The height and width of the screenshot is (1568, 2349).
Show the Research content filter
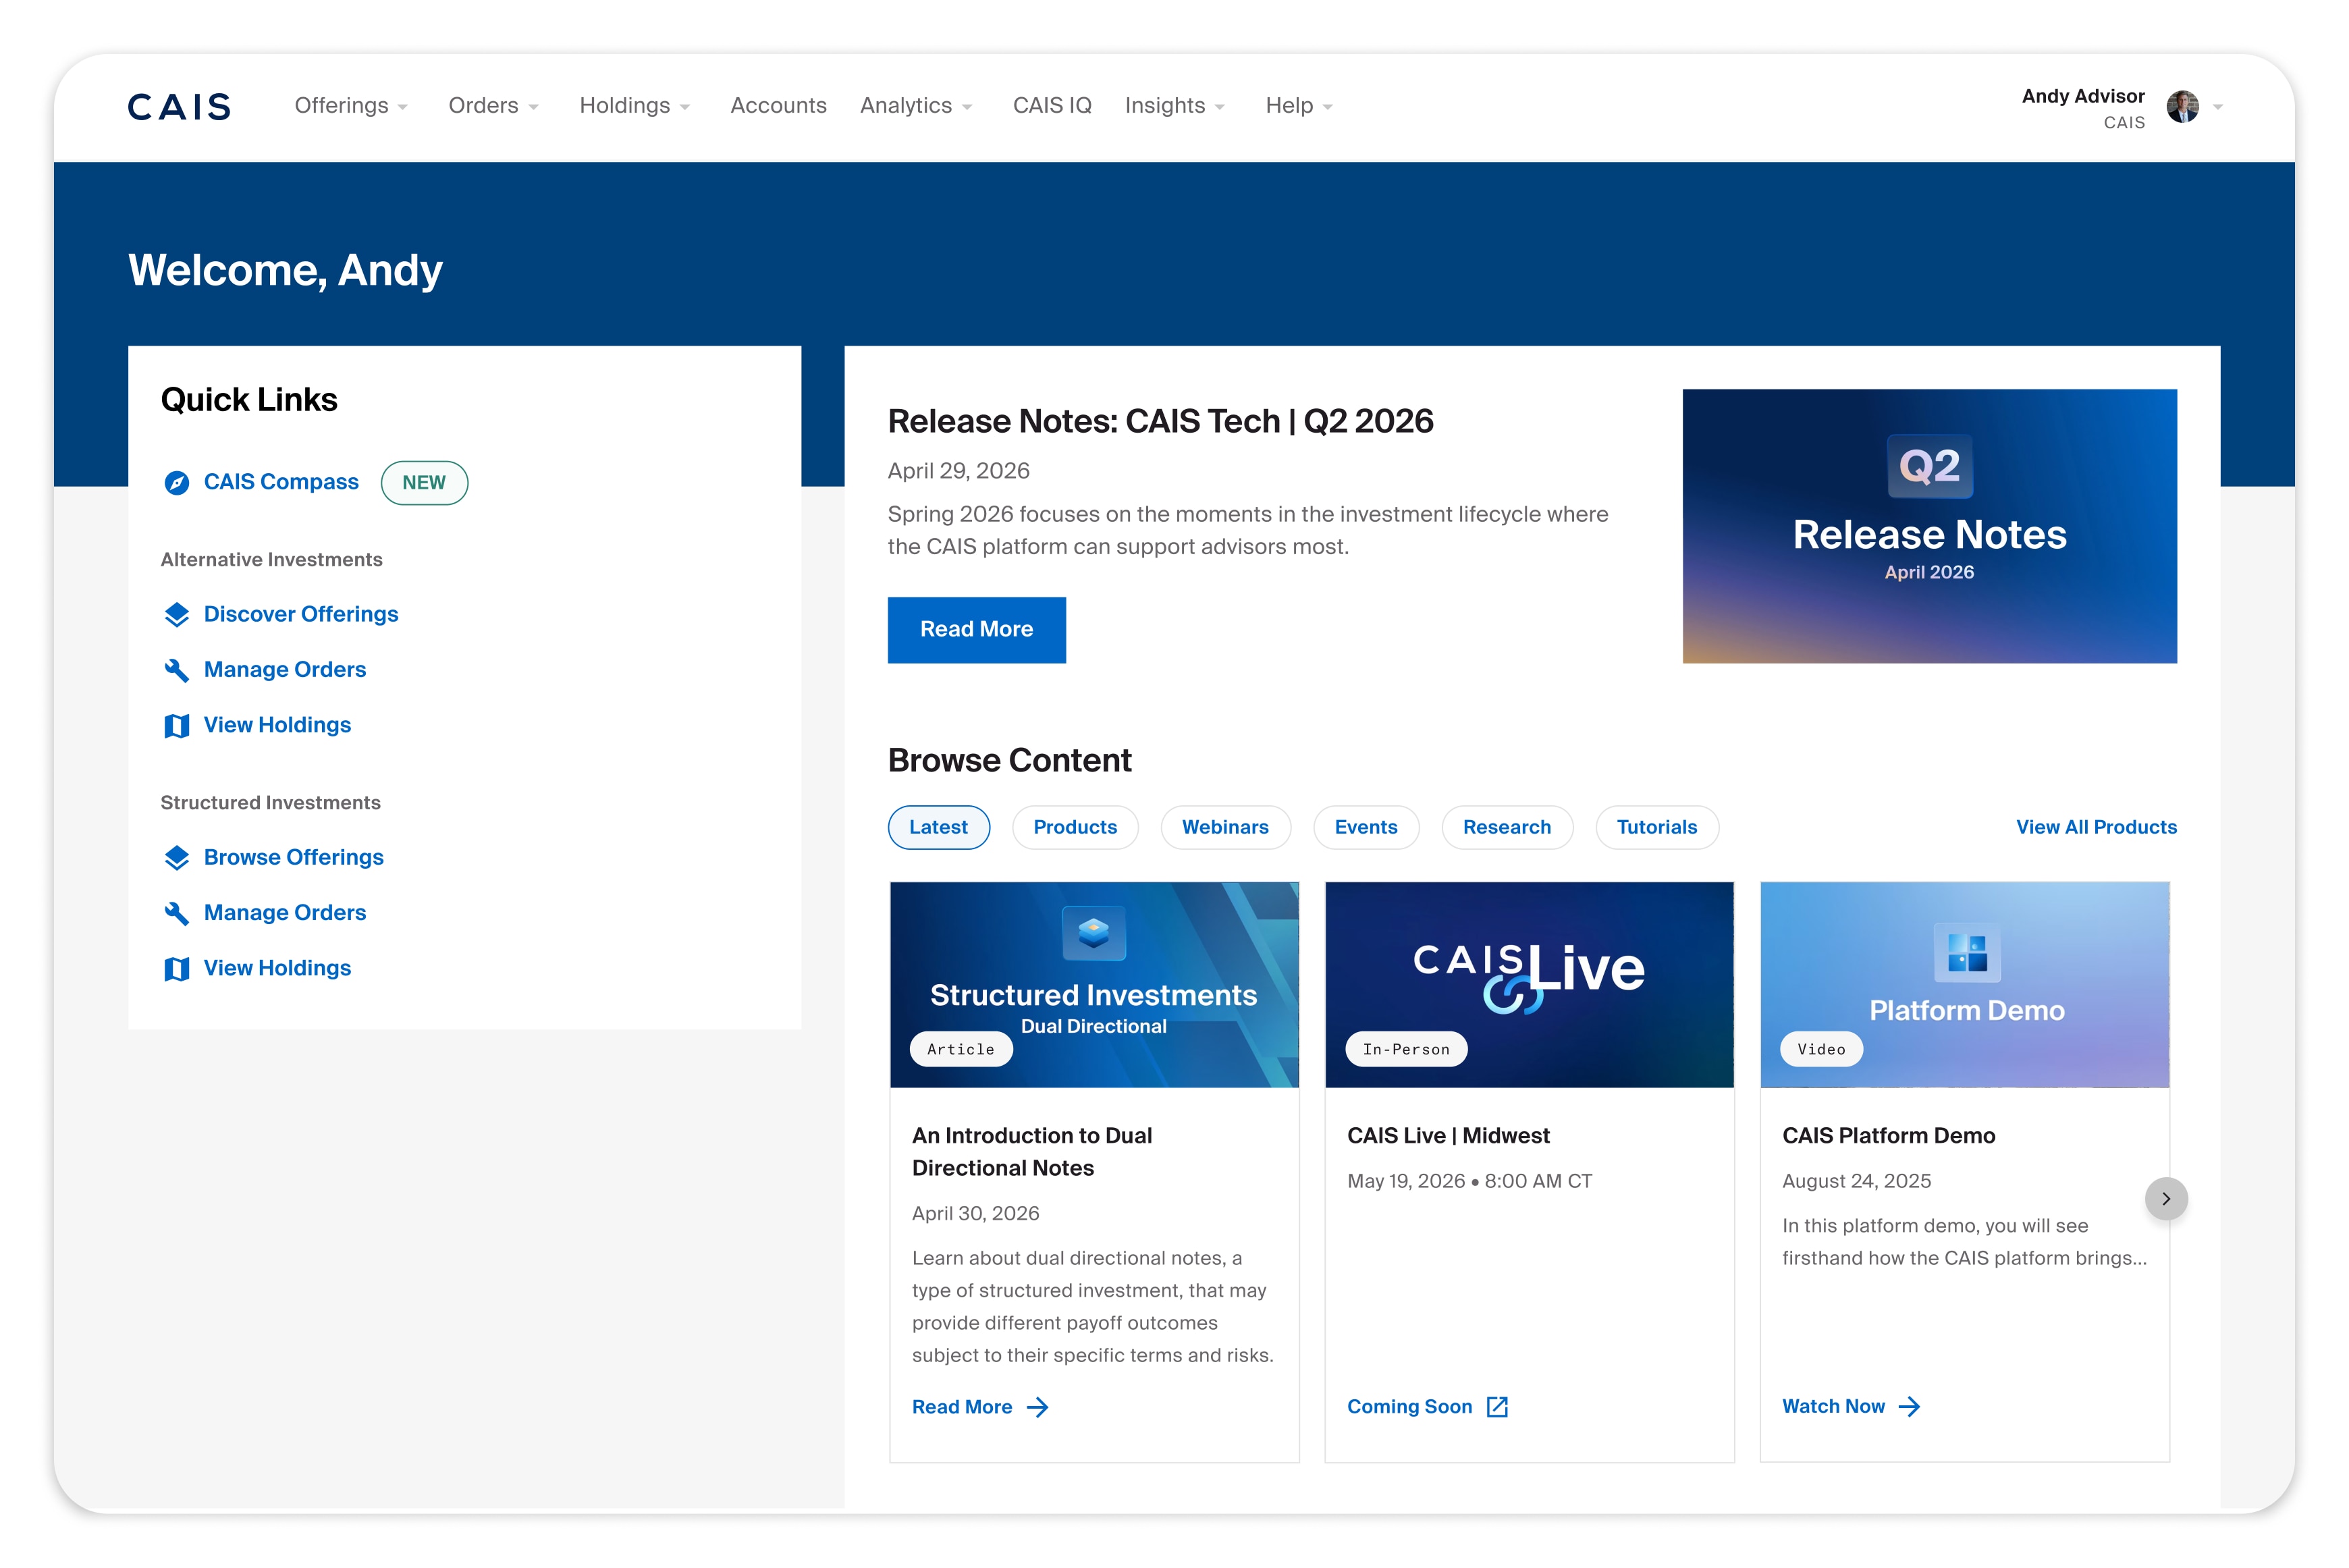(1507, 828)
